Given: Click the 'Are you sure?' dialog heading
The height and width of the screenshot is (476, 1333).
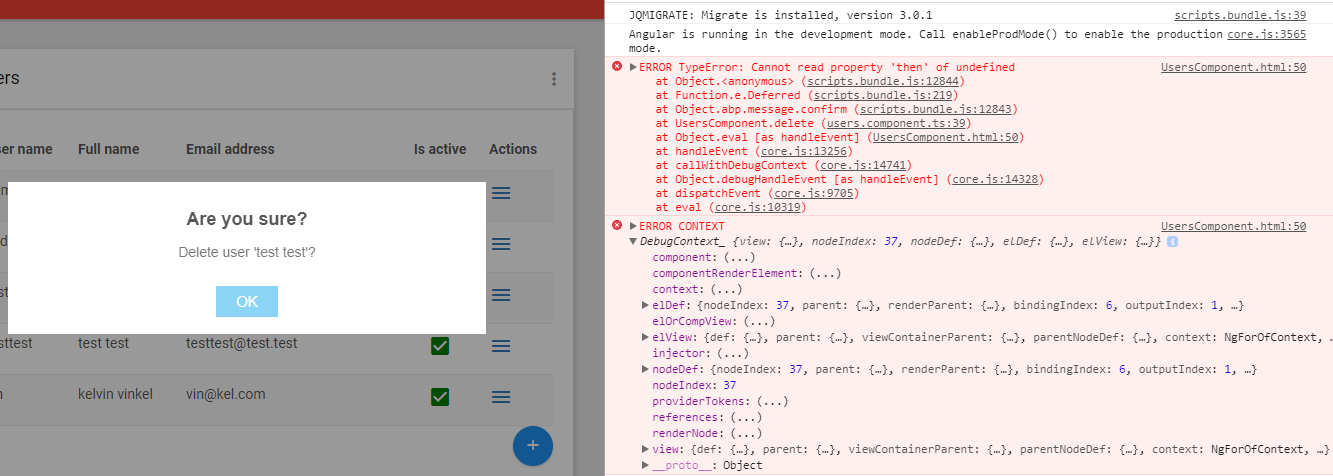Looking at the screenshot, I should [x=247, y=218].
